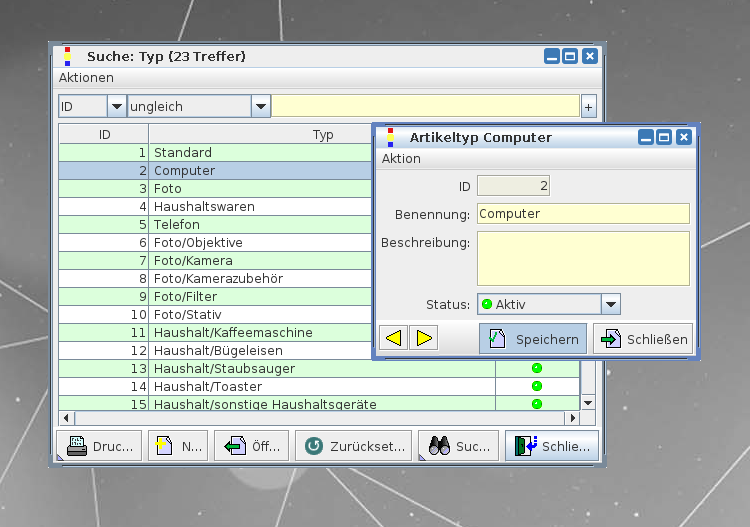The image size is (750, 527).
Task: Click the horizontal scrollbar under the table
Action: 300,418
